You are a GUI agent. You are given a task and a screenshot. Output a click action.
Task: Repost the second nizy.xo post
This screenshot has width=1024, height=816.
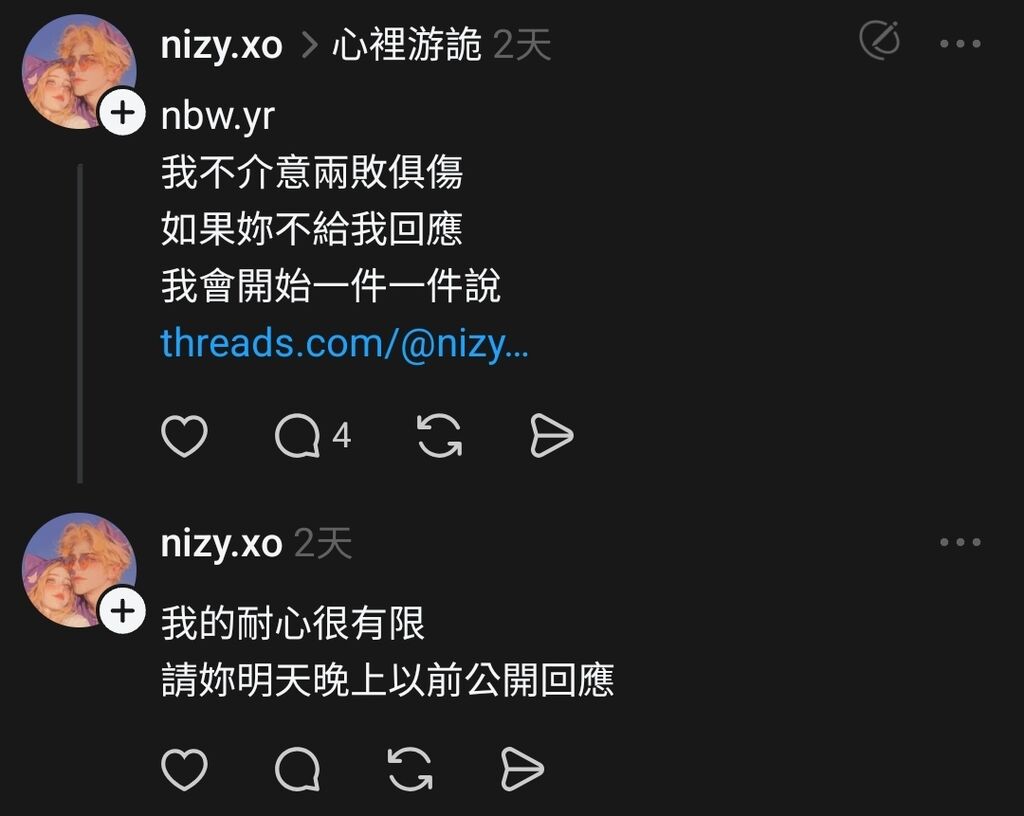[410, 770]
